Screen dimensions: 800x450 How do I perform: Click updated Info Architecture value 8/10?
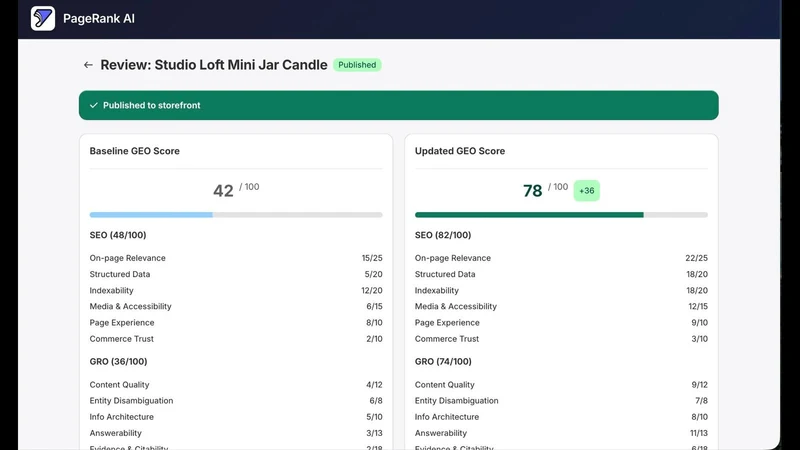tap(699, 417)
